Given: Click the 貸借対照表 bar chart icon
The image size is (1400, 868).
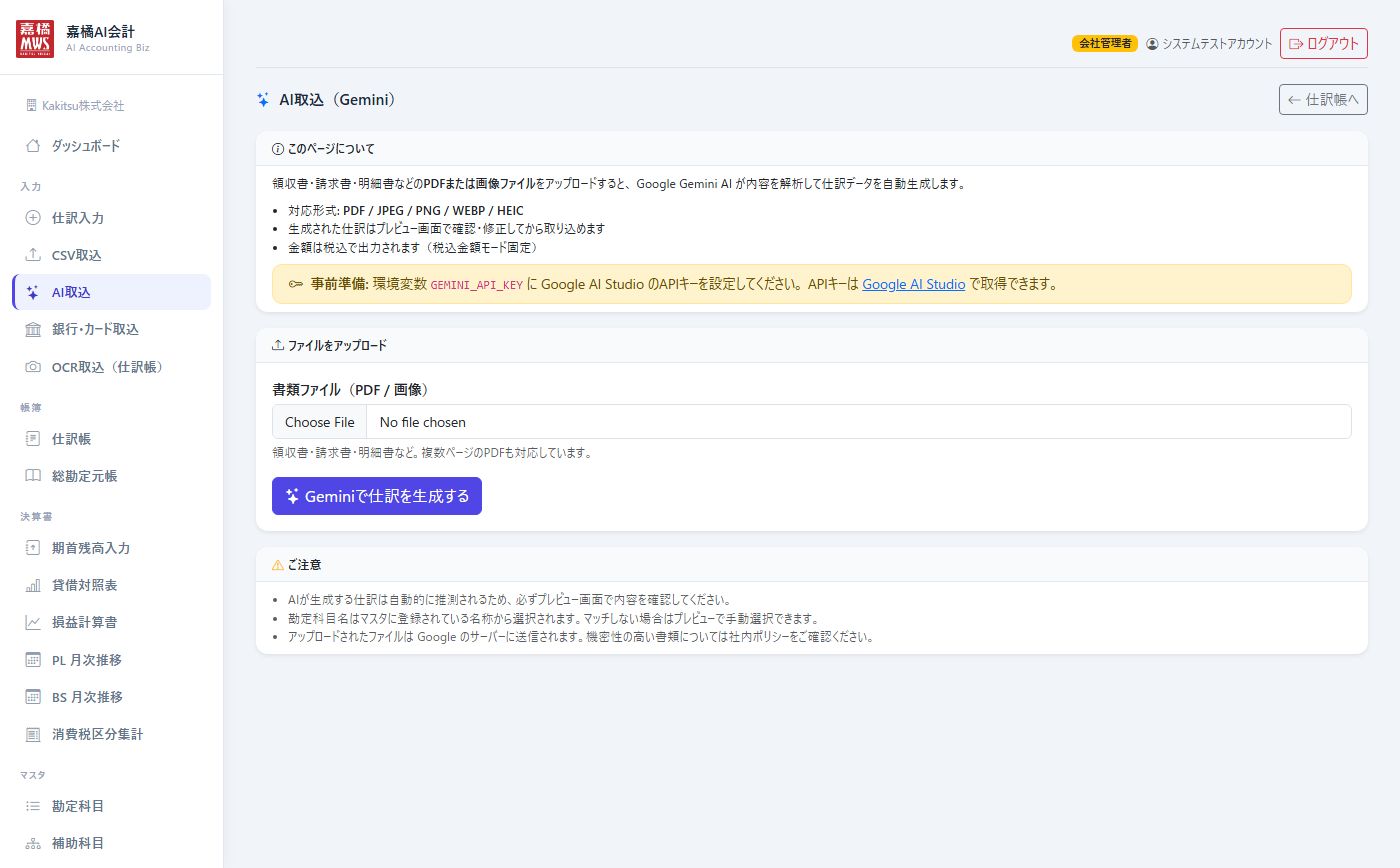Looking at the screenshot, I should pos(33,585).
